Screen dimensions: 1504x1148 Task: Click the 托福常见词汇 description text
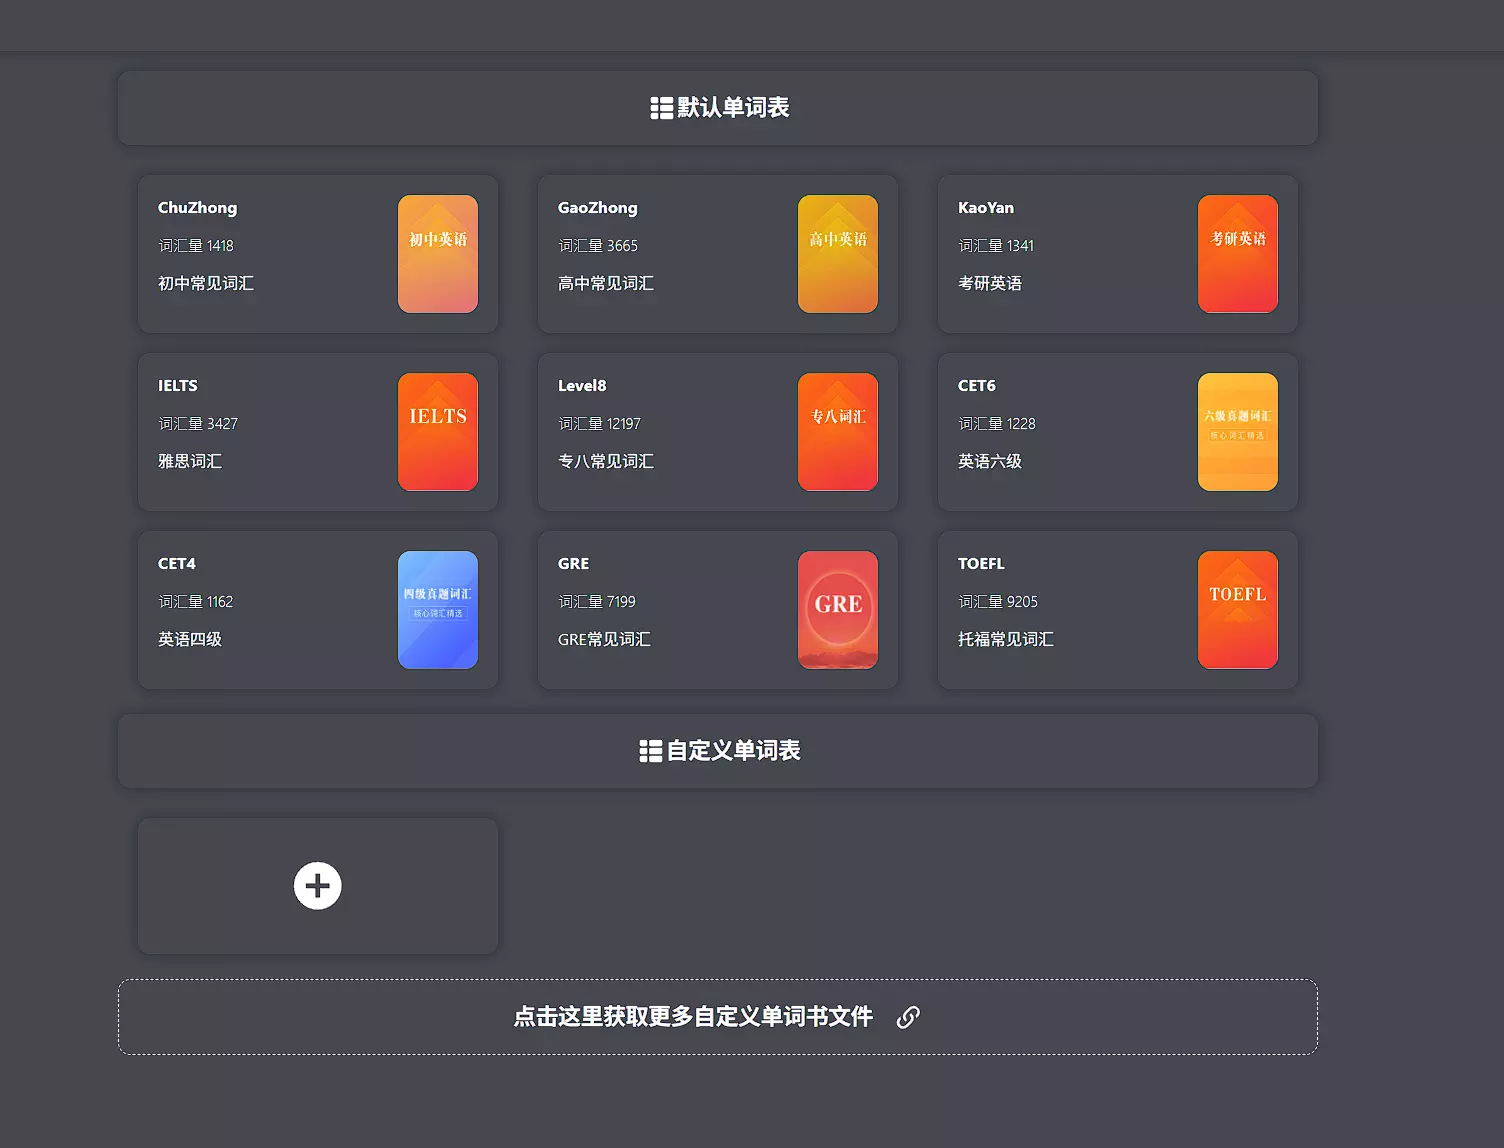pos(1005,639)
